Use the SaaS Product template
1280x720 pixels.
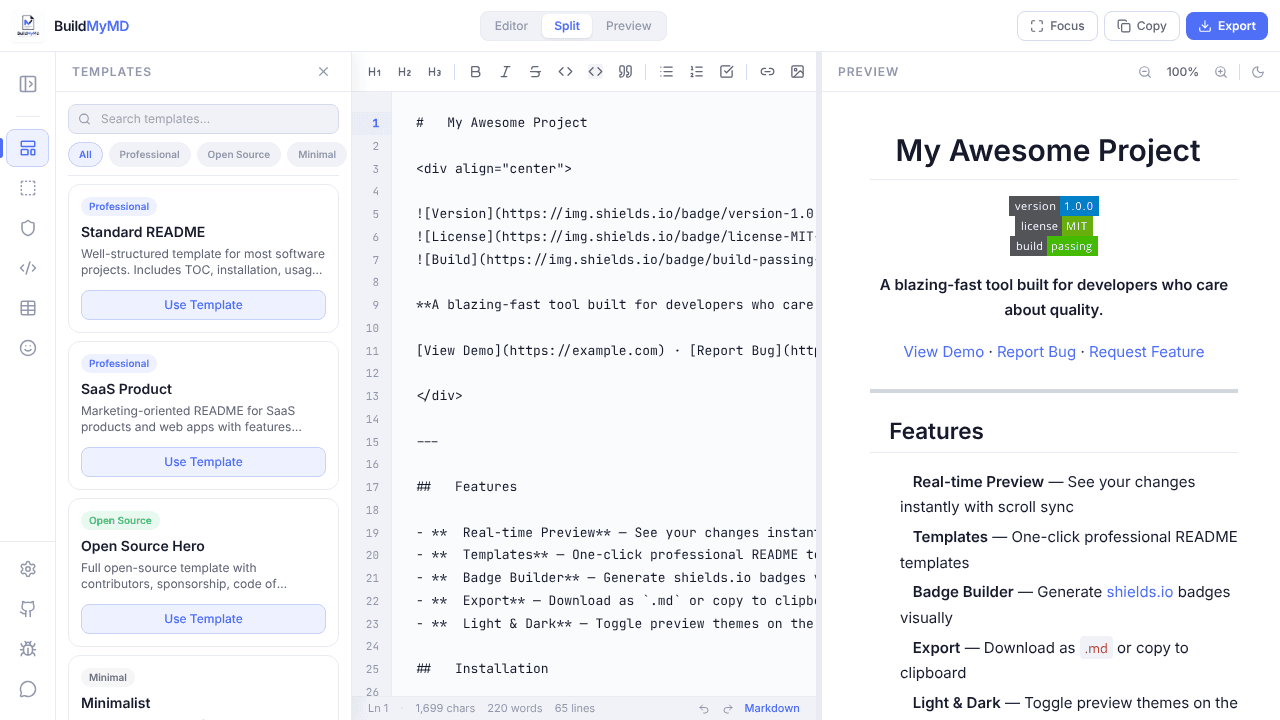point(203,462)
